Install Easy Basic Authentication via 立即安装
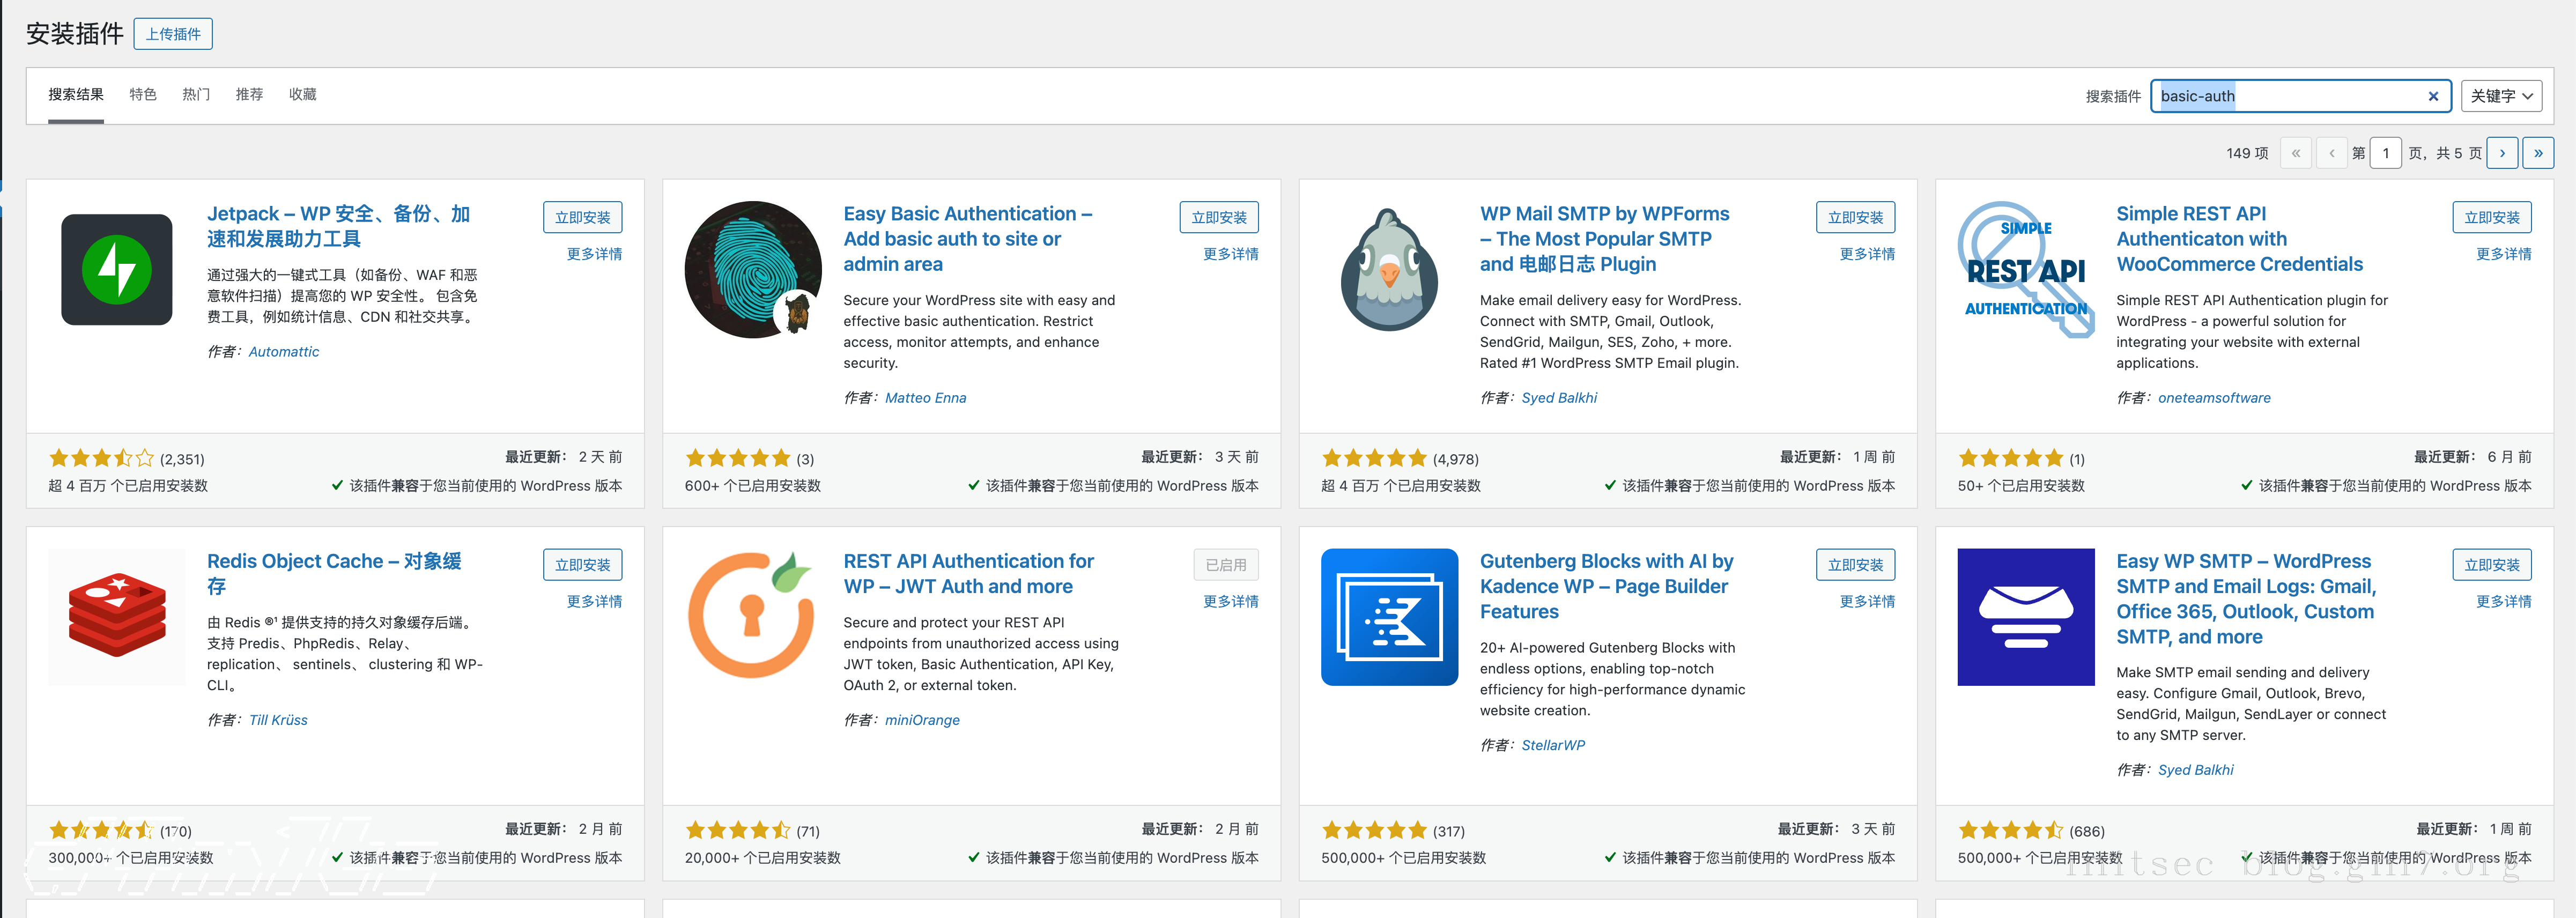The height and width of the screenshot is (918, 2576). click(1218, 217)
